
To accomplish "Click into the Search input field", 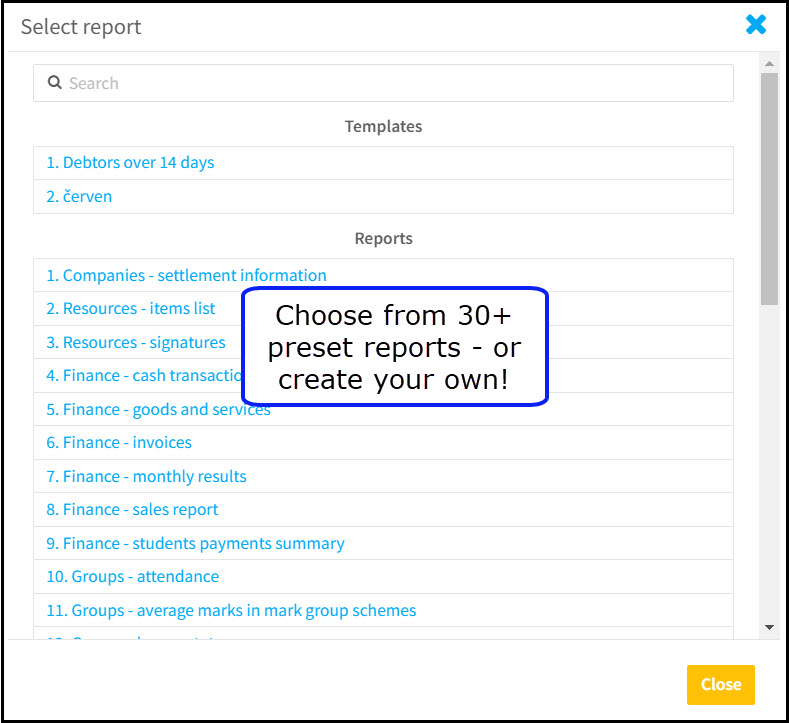I will (x=383, y=83).
